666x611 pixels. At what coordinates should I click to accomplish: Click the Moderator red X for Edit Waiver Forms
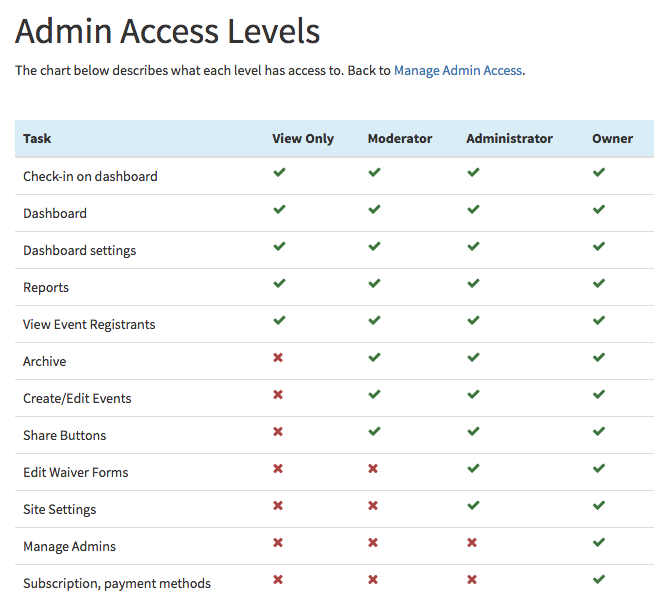coord(373,468)
